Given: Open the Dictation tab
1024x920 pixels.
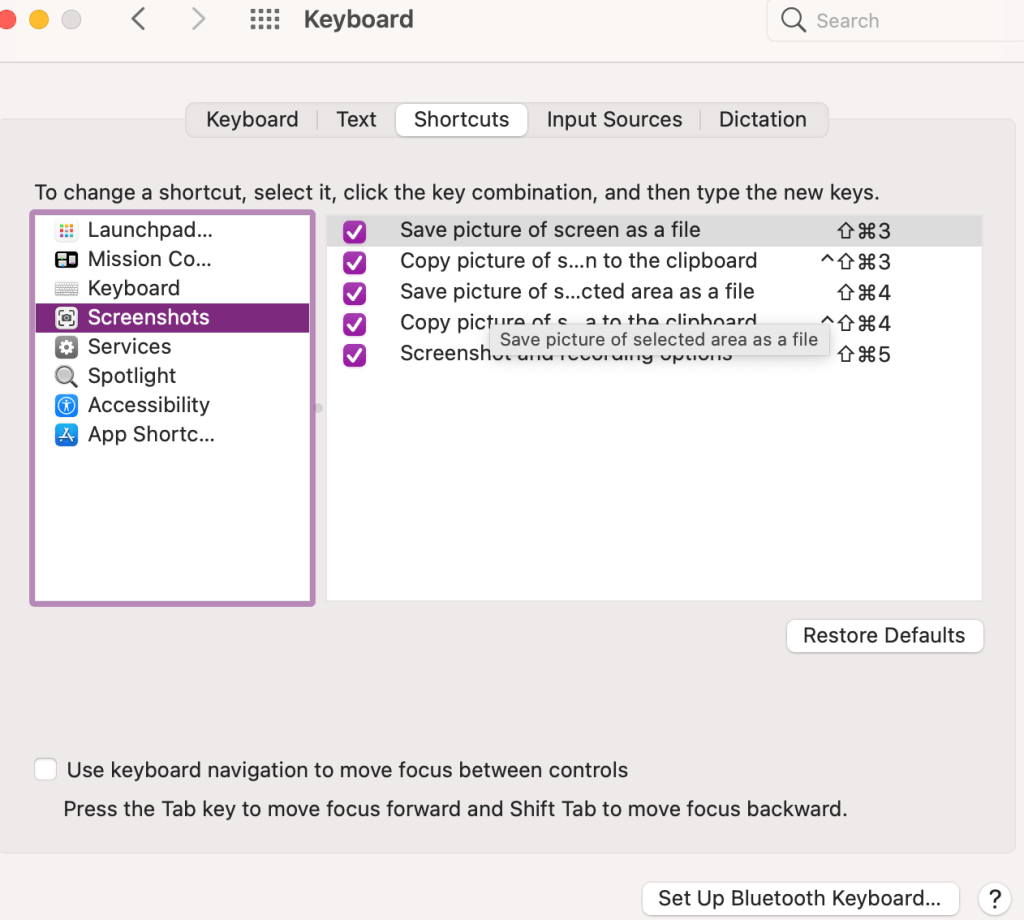Looking at the screenshot, I should [x=762, y=120].
